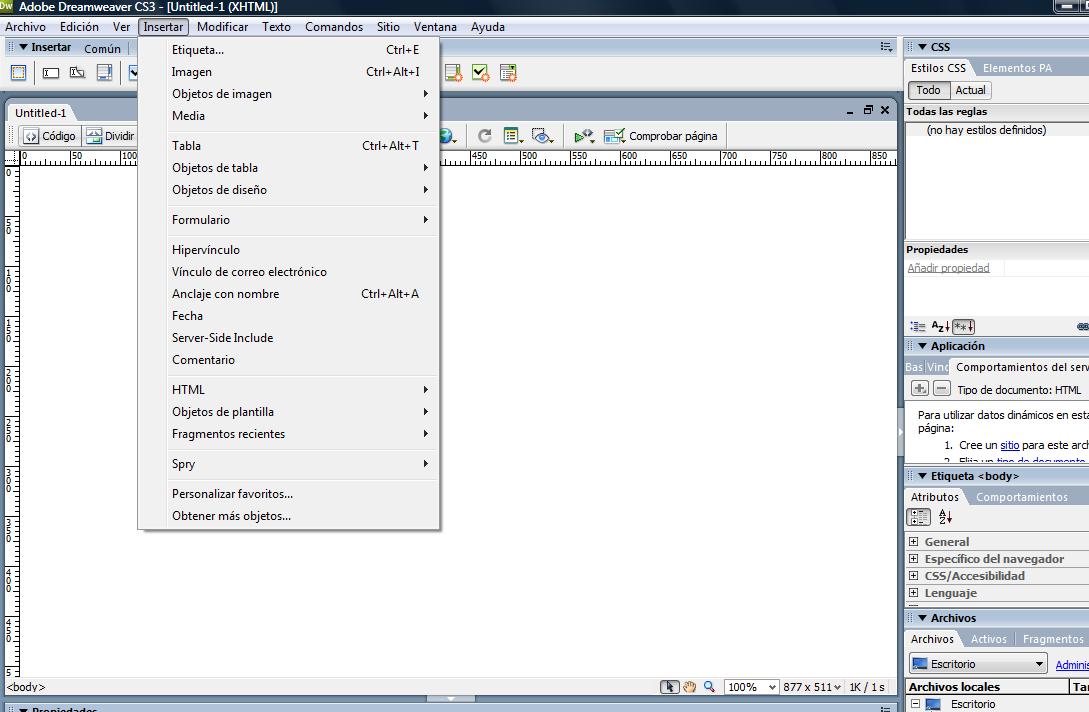Click the refresh design view icon
Image resolution: width=1089 pixels, height=712 pixels.
coord(485,135)
